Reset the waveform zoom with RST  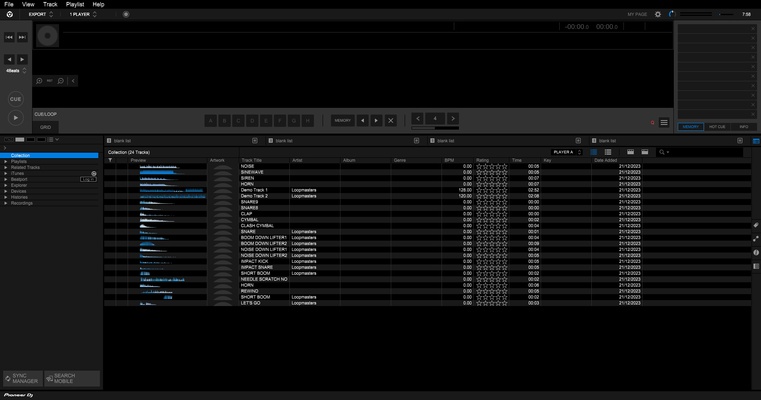point(50,81)
